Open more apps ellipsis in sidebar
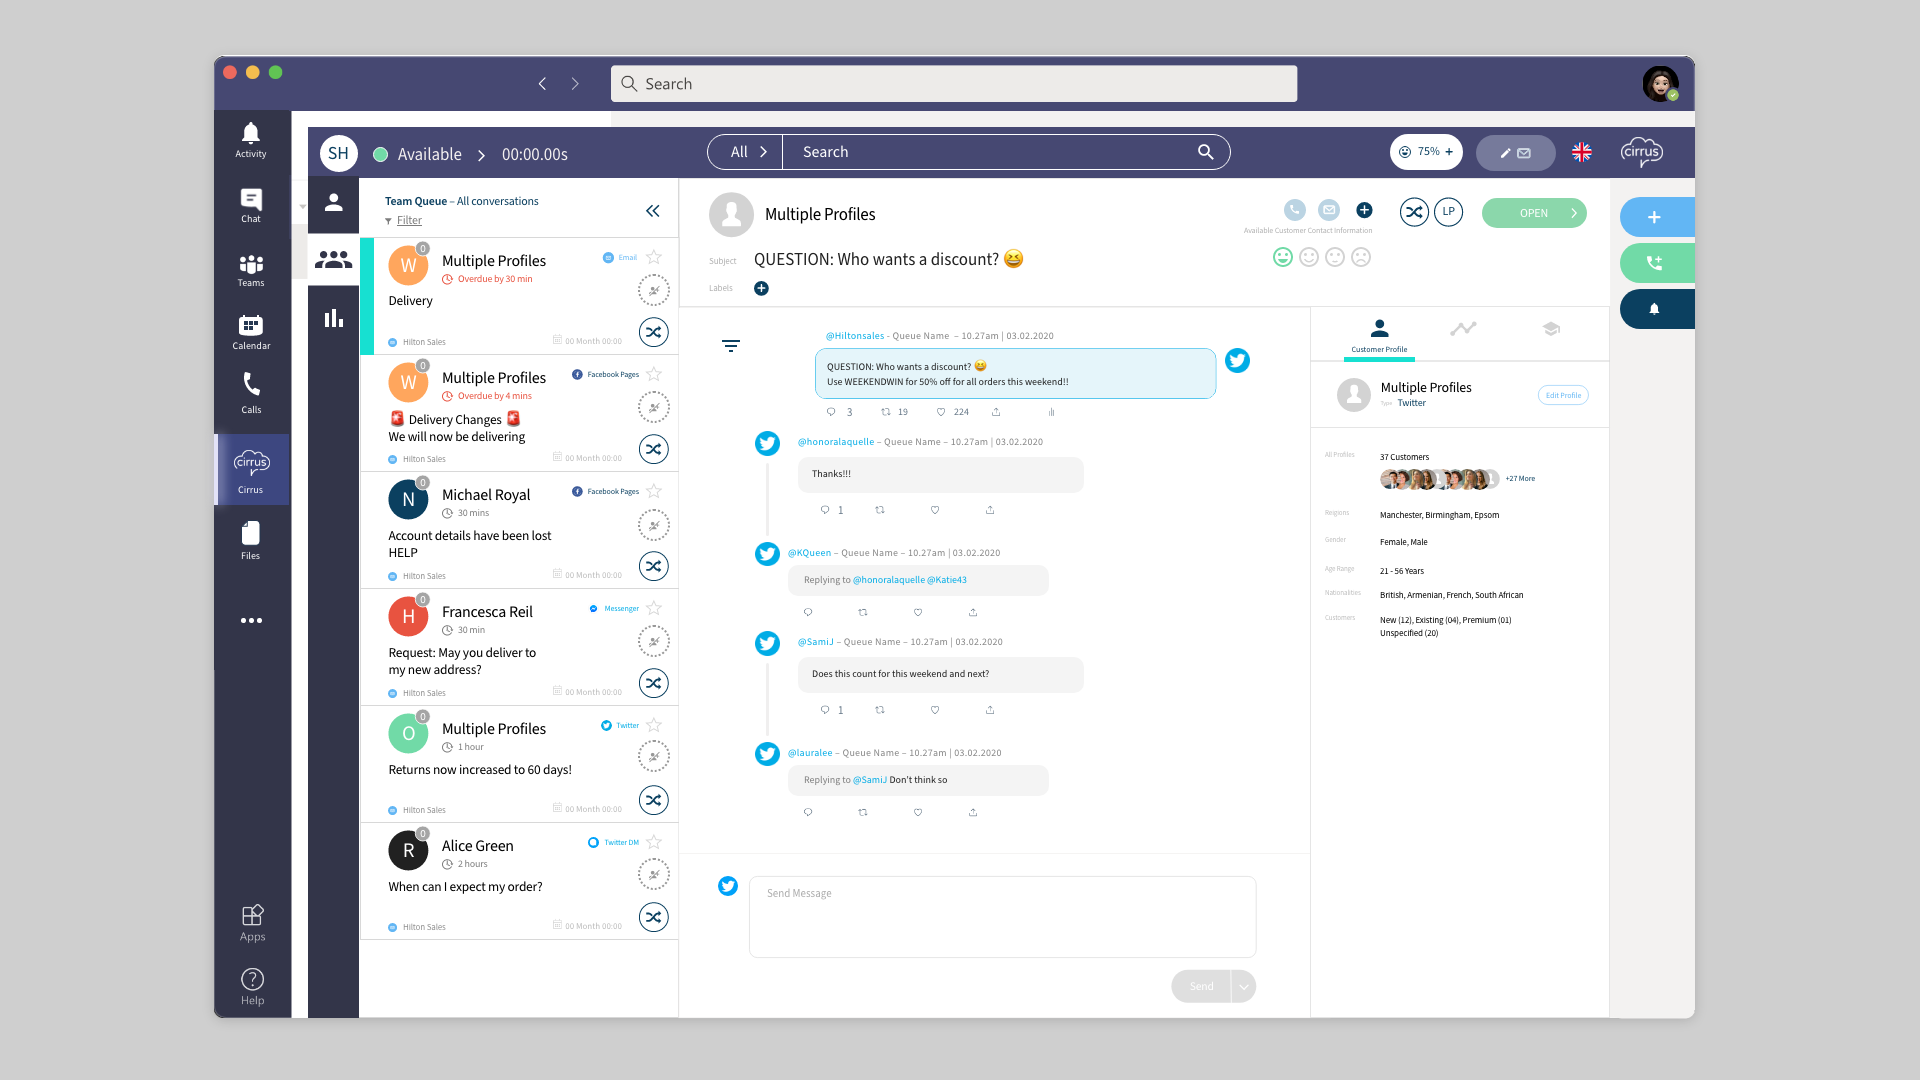Screen dimensions: 1920x1080 point(251,621)
